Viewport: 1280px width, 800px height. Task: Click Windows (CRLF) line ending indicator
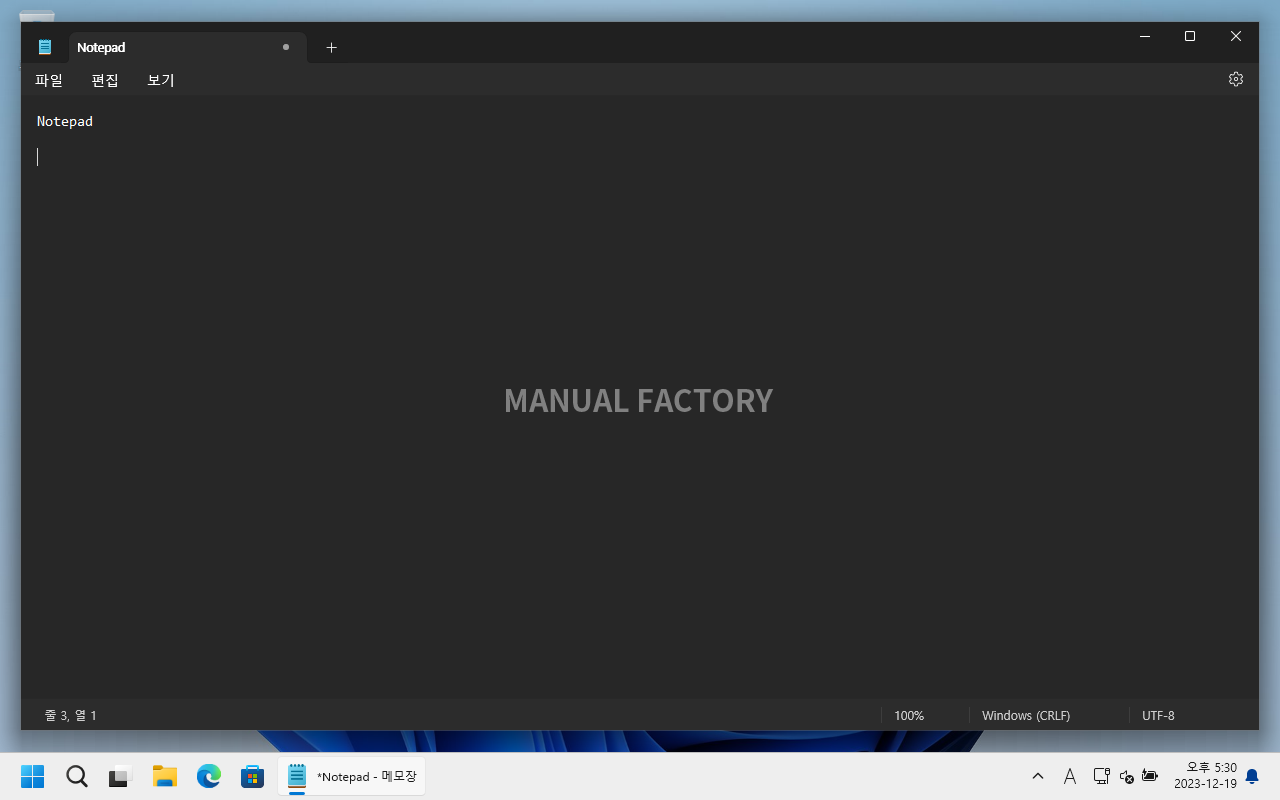click(1026, 715)
